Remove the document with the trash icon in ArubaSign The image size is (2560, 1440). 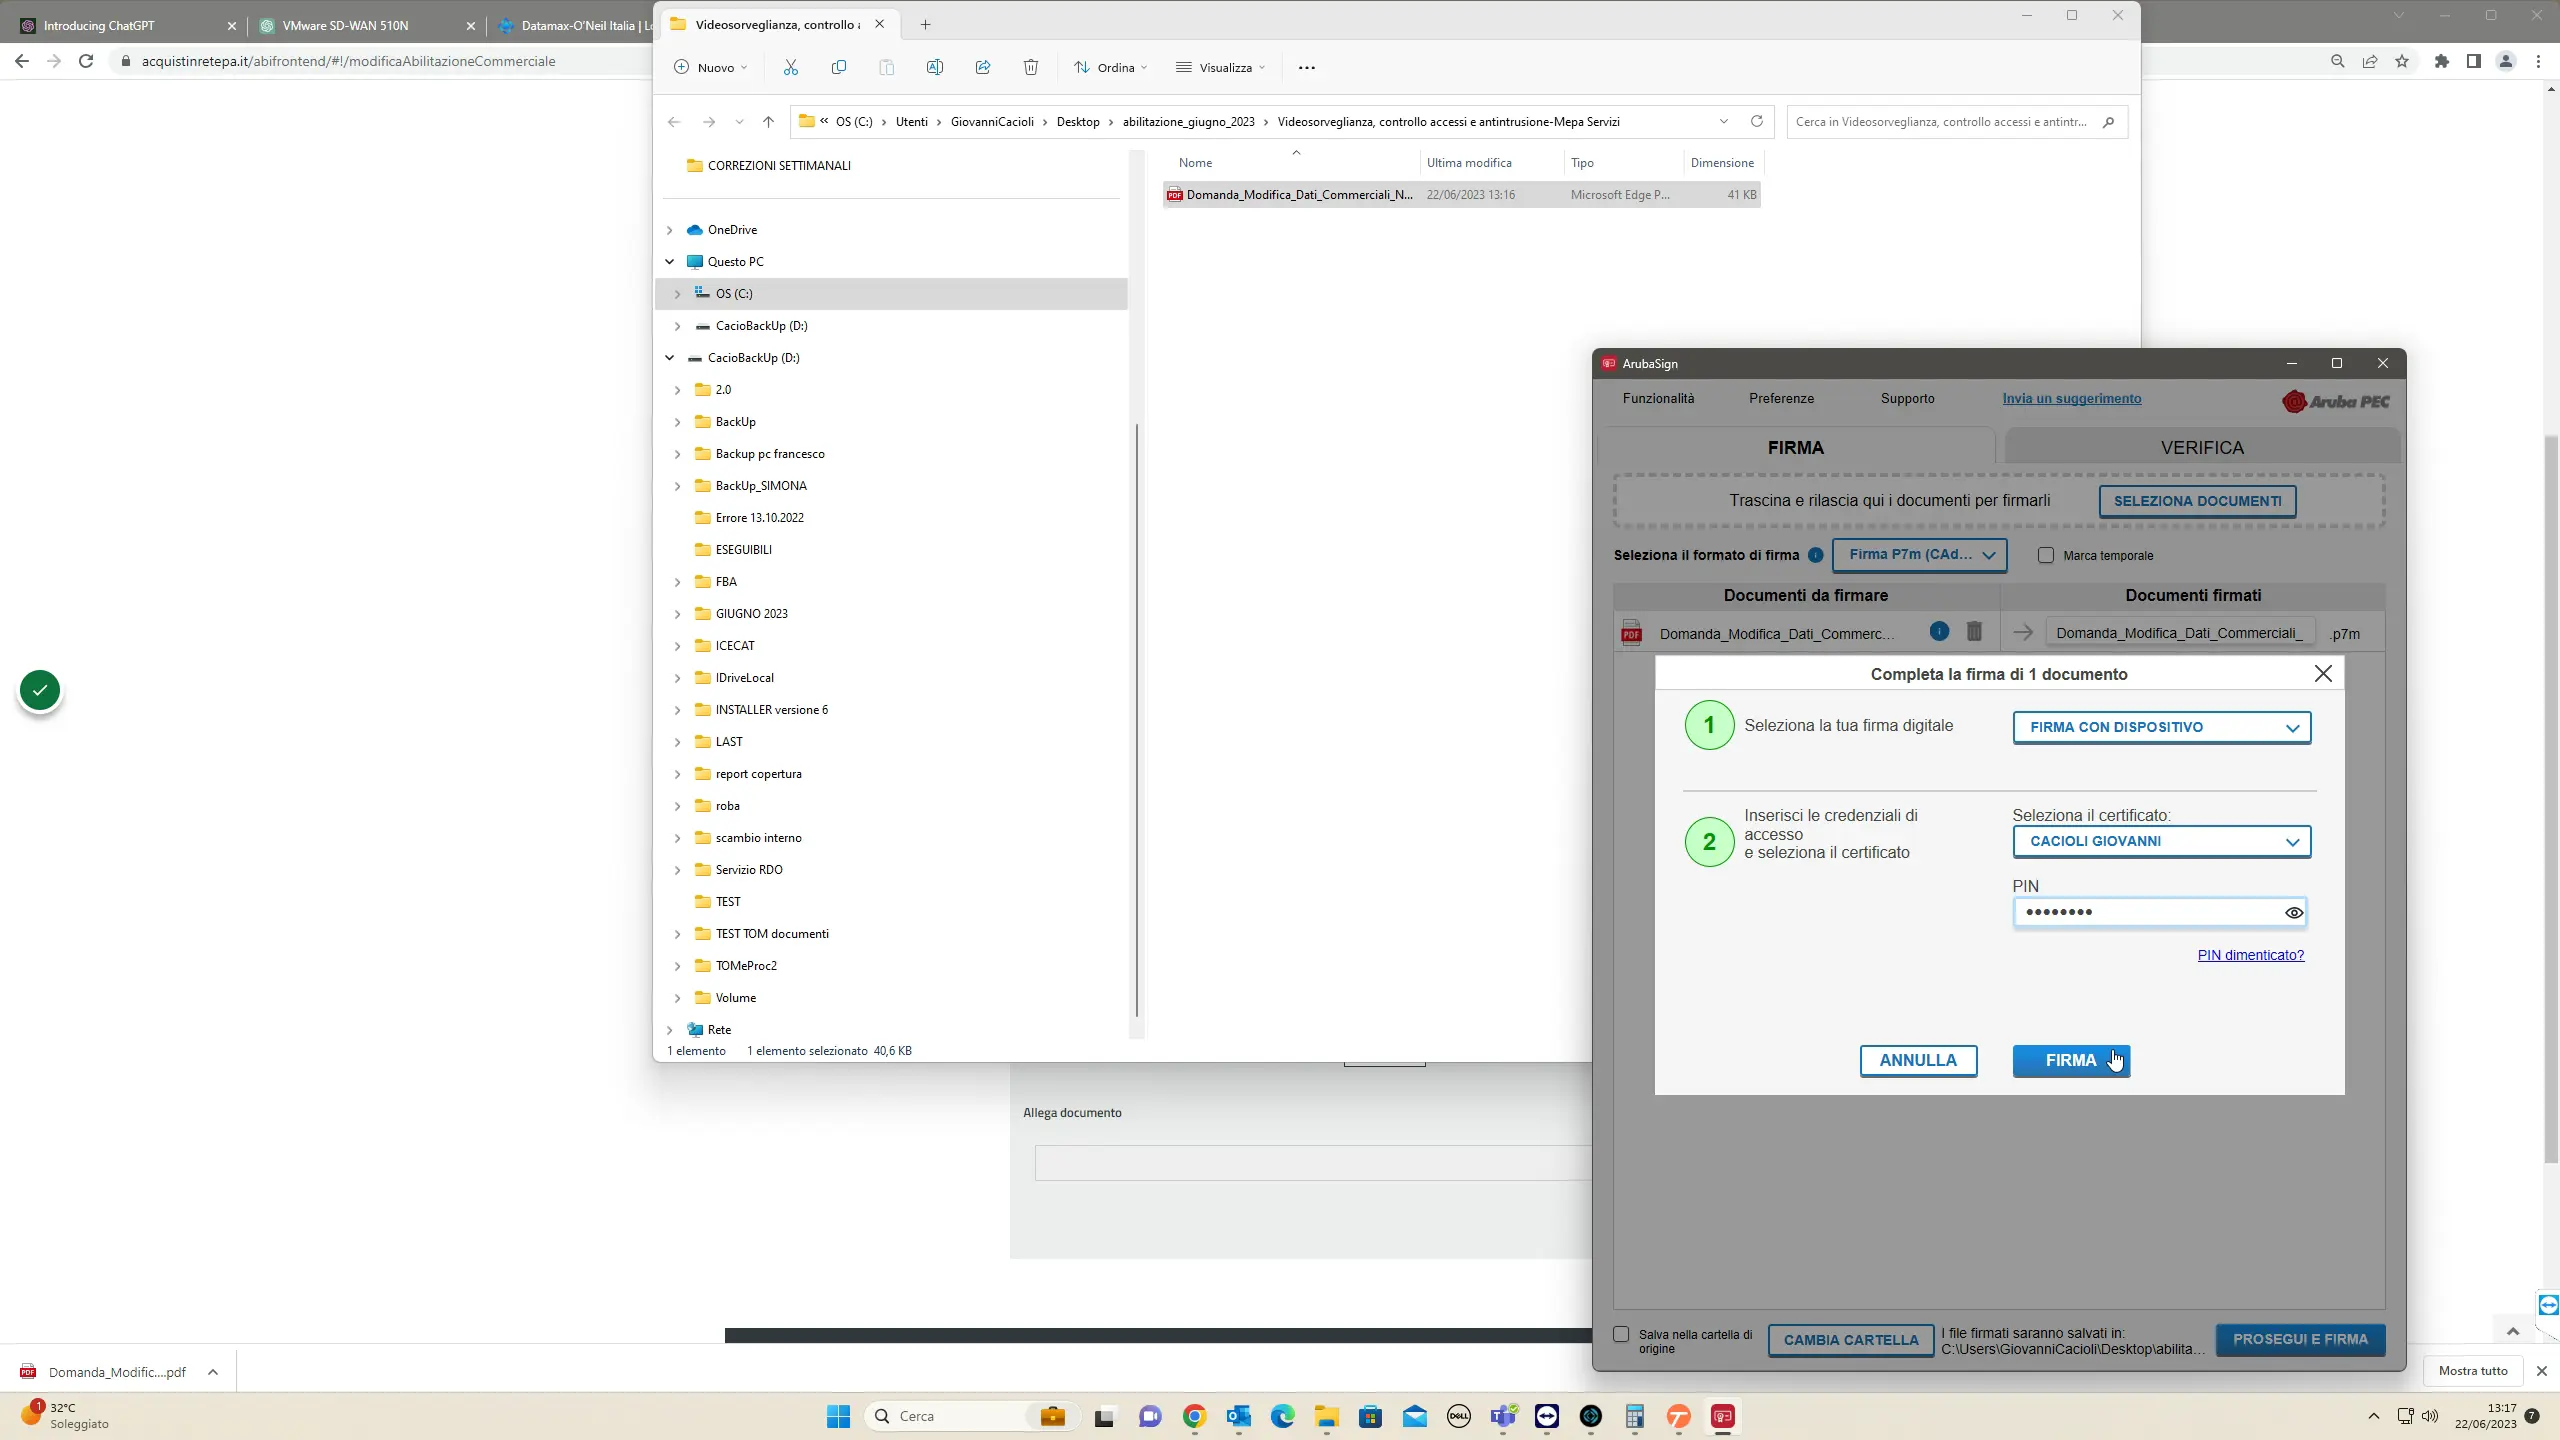(1974, 631)
